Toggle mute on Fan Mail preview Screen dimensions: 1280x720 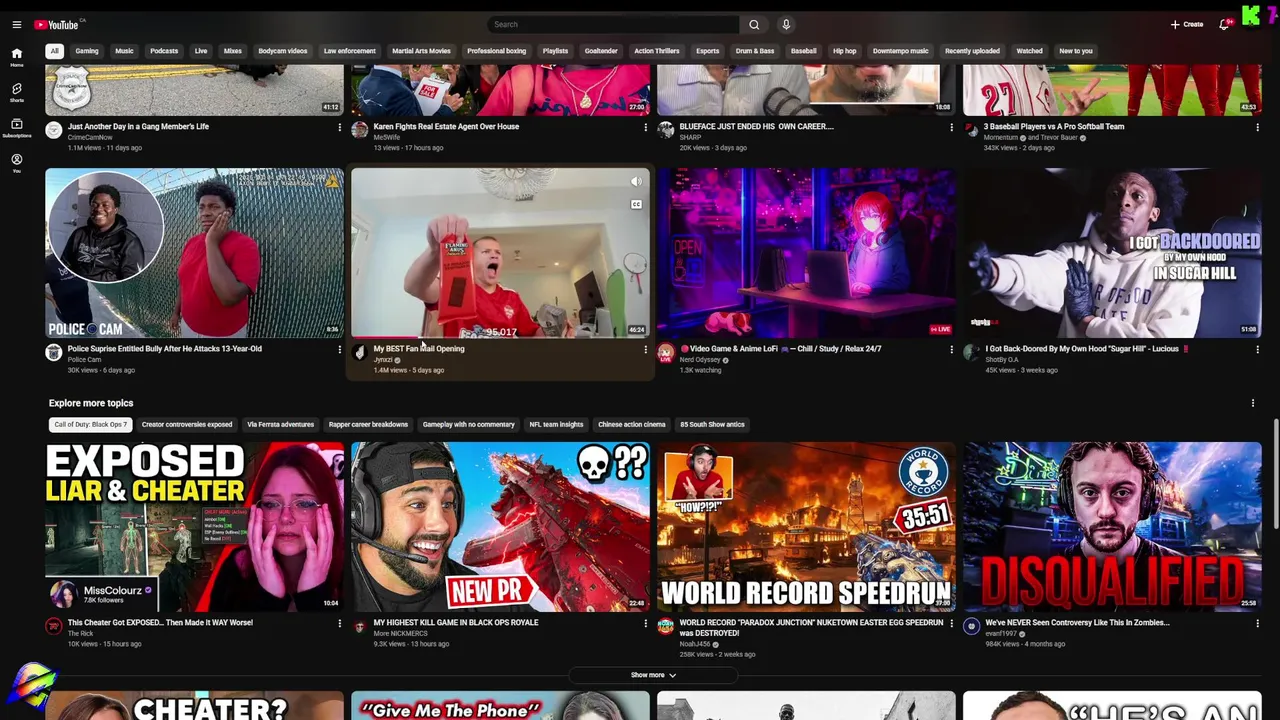click(x=636, y=182)
